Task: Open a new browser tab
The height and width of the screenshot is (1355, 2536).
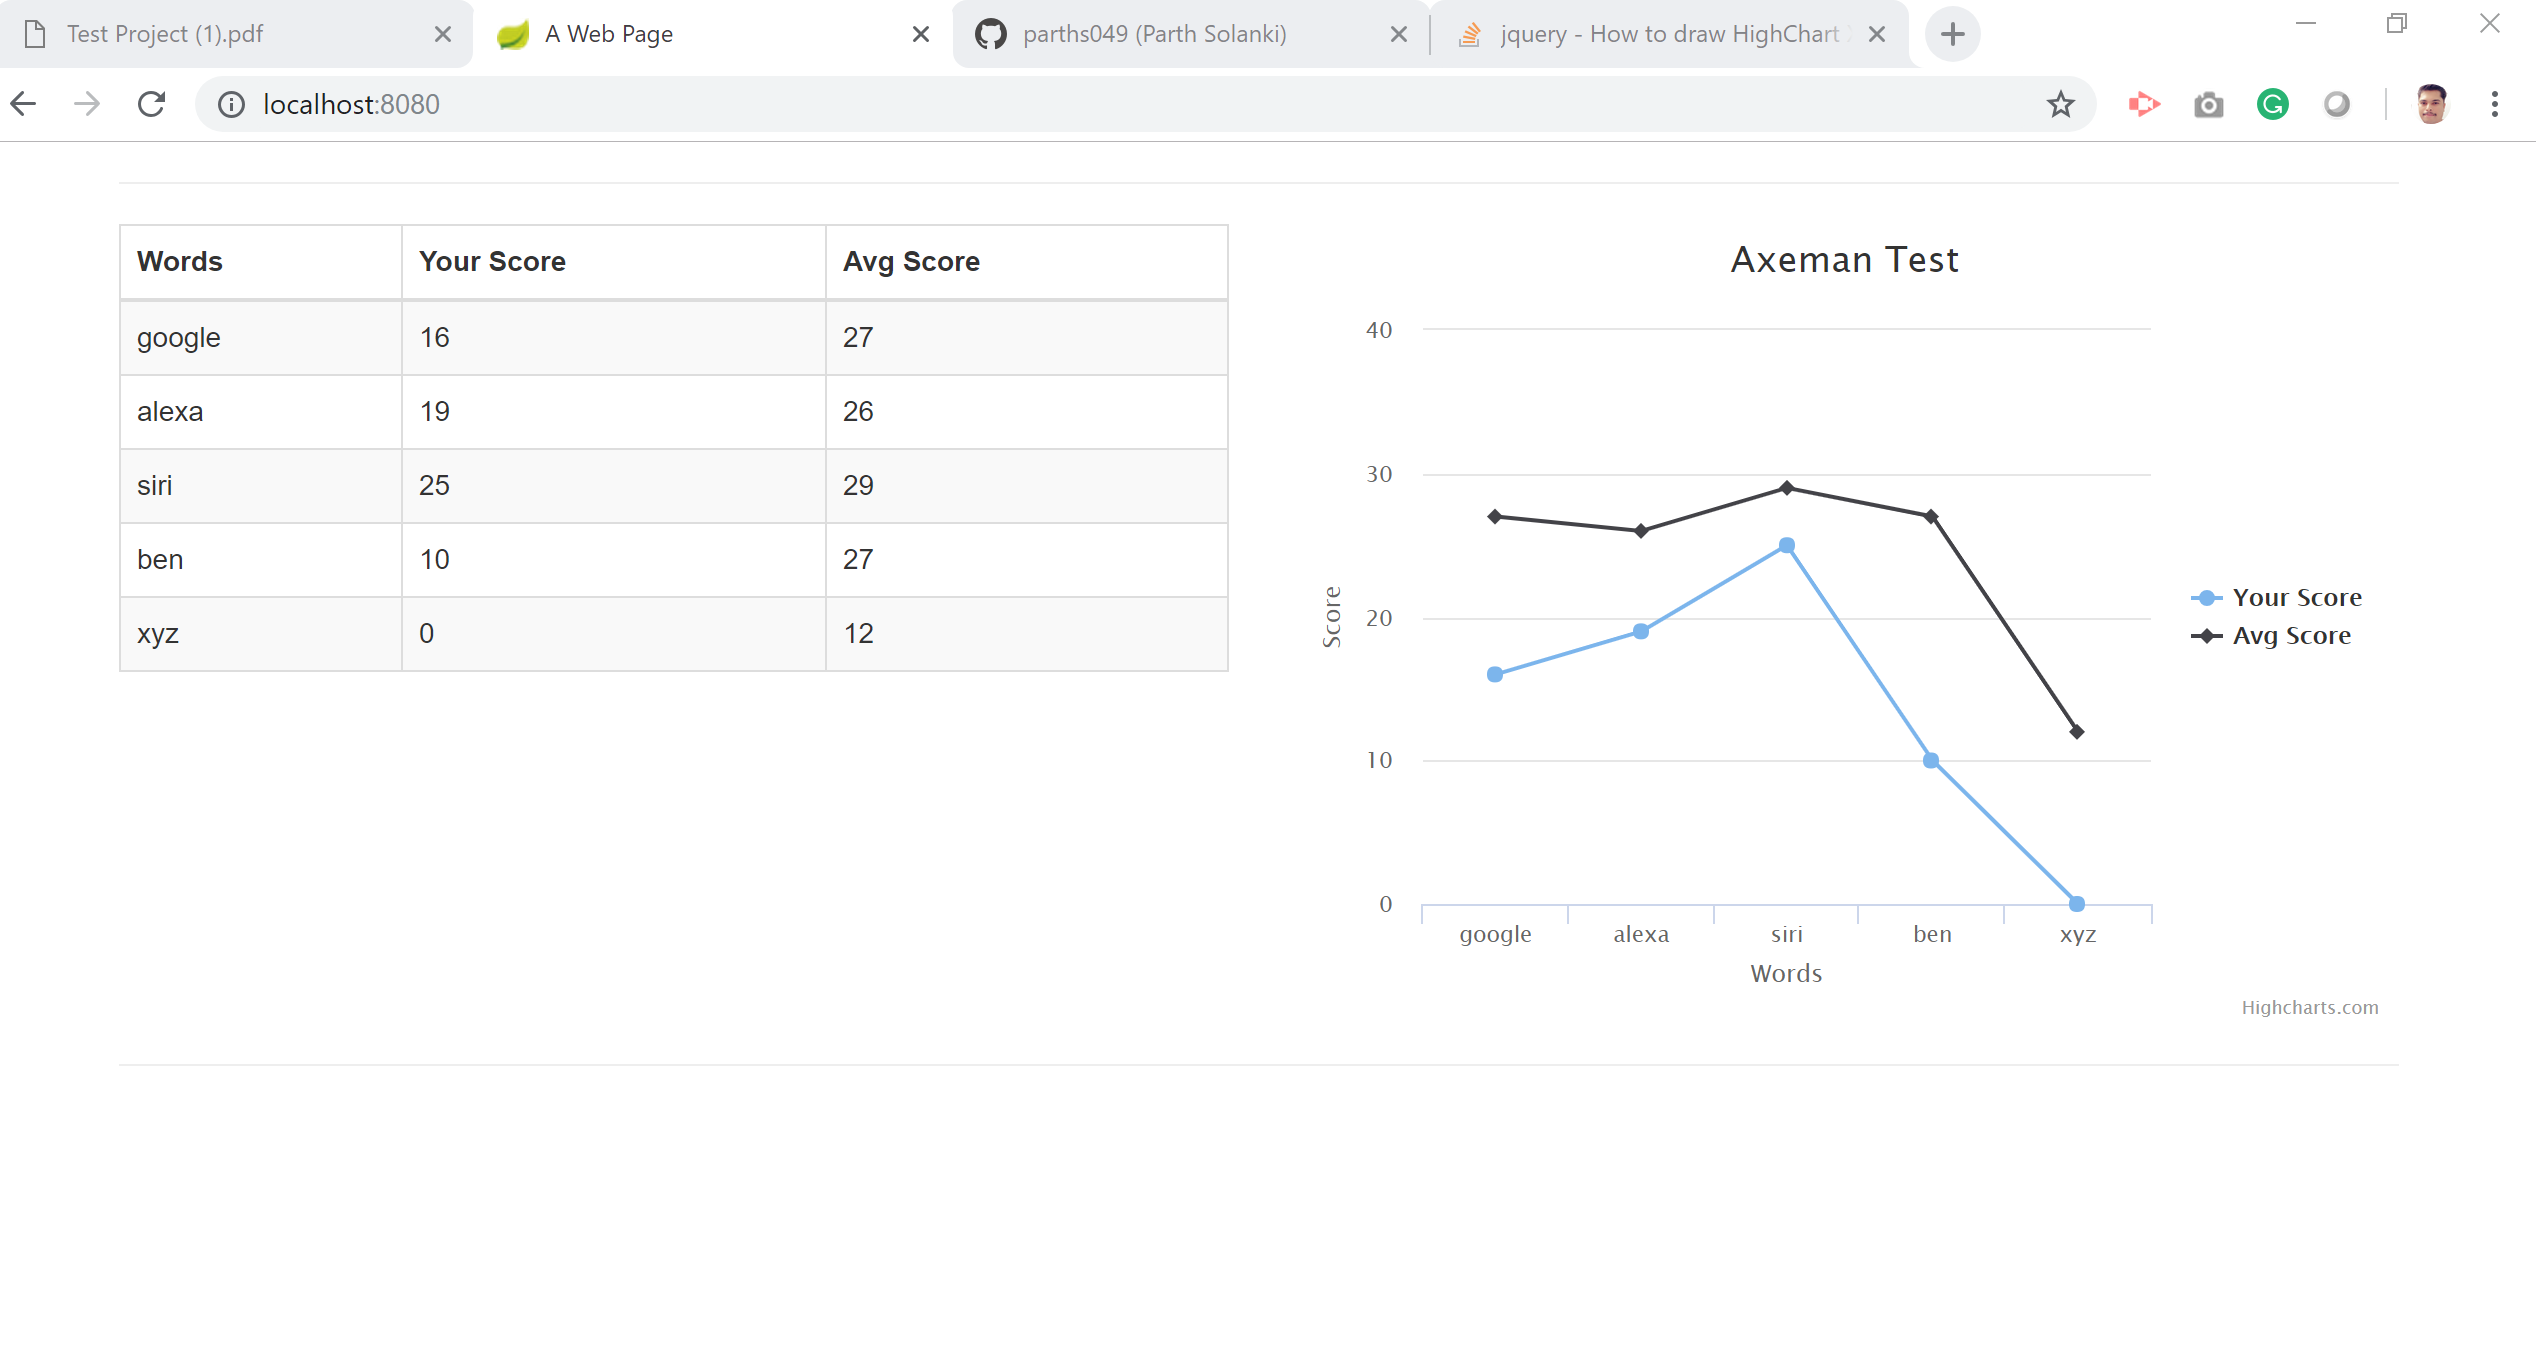Action: tap(1952, 34)
